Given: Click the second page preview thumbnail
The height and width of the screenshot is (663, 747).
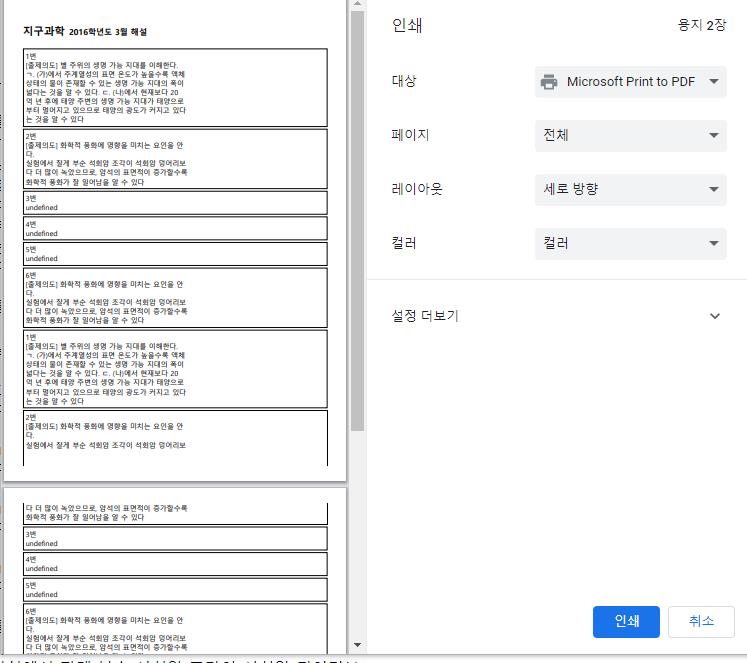Looking at the screenshot, I should (x=175, y=571).
